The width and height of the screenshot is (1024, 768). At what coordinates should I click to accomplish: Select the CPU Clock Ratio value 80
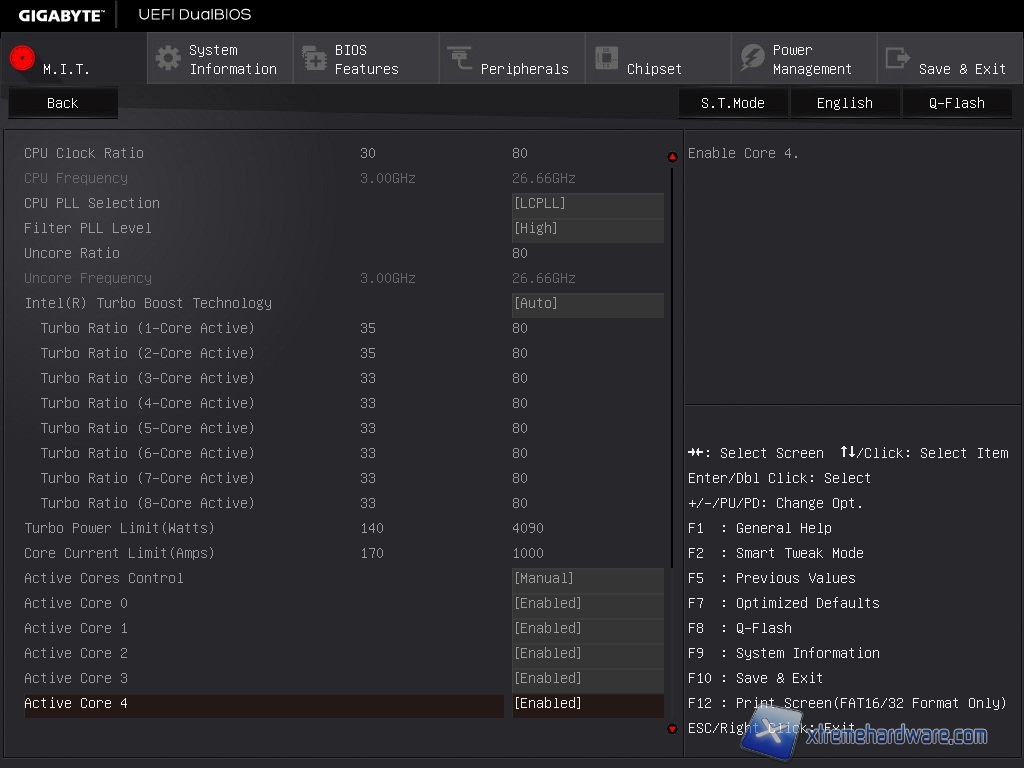coord(520,154)
